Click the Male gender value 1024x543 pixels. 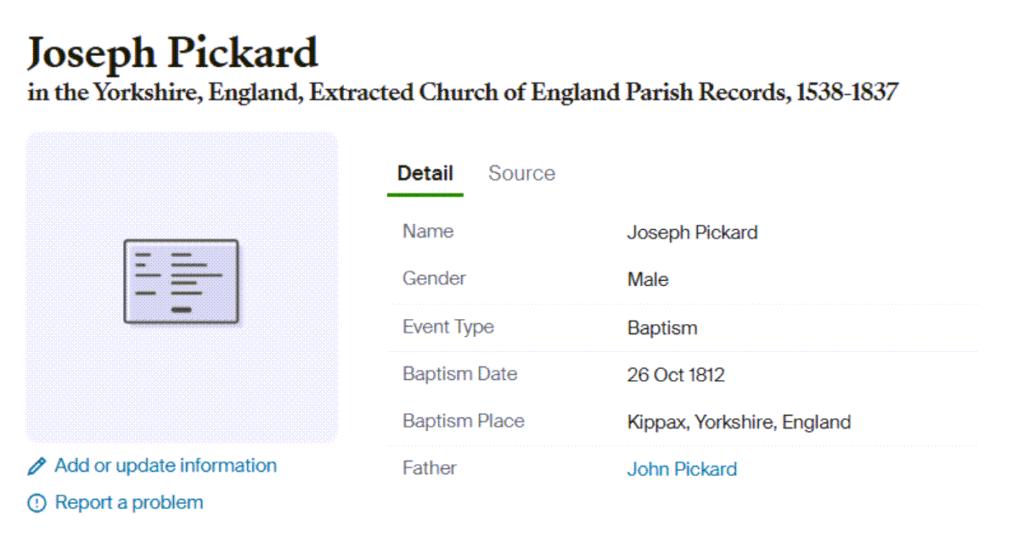(x=647, y=280)
